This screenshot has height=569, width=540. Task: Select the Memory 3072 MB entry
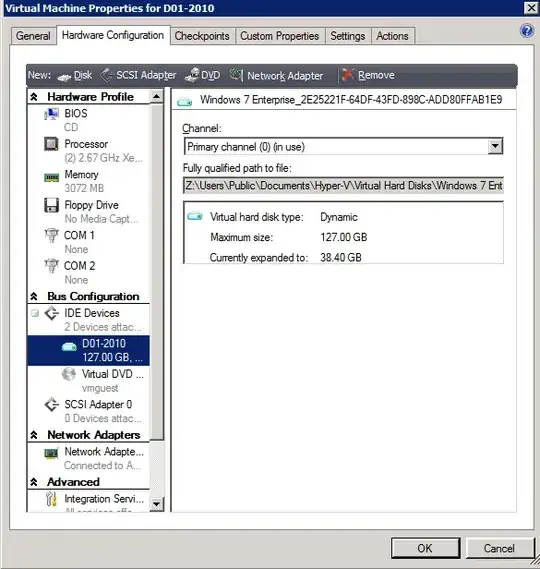88,181
